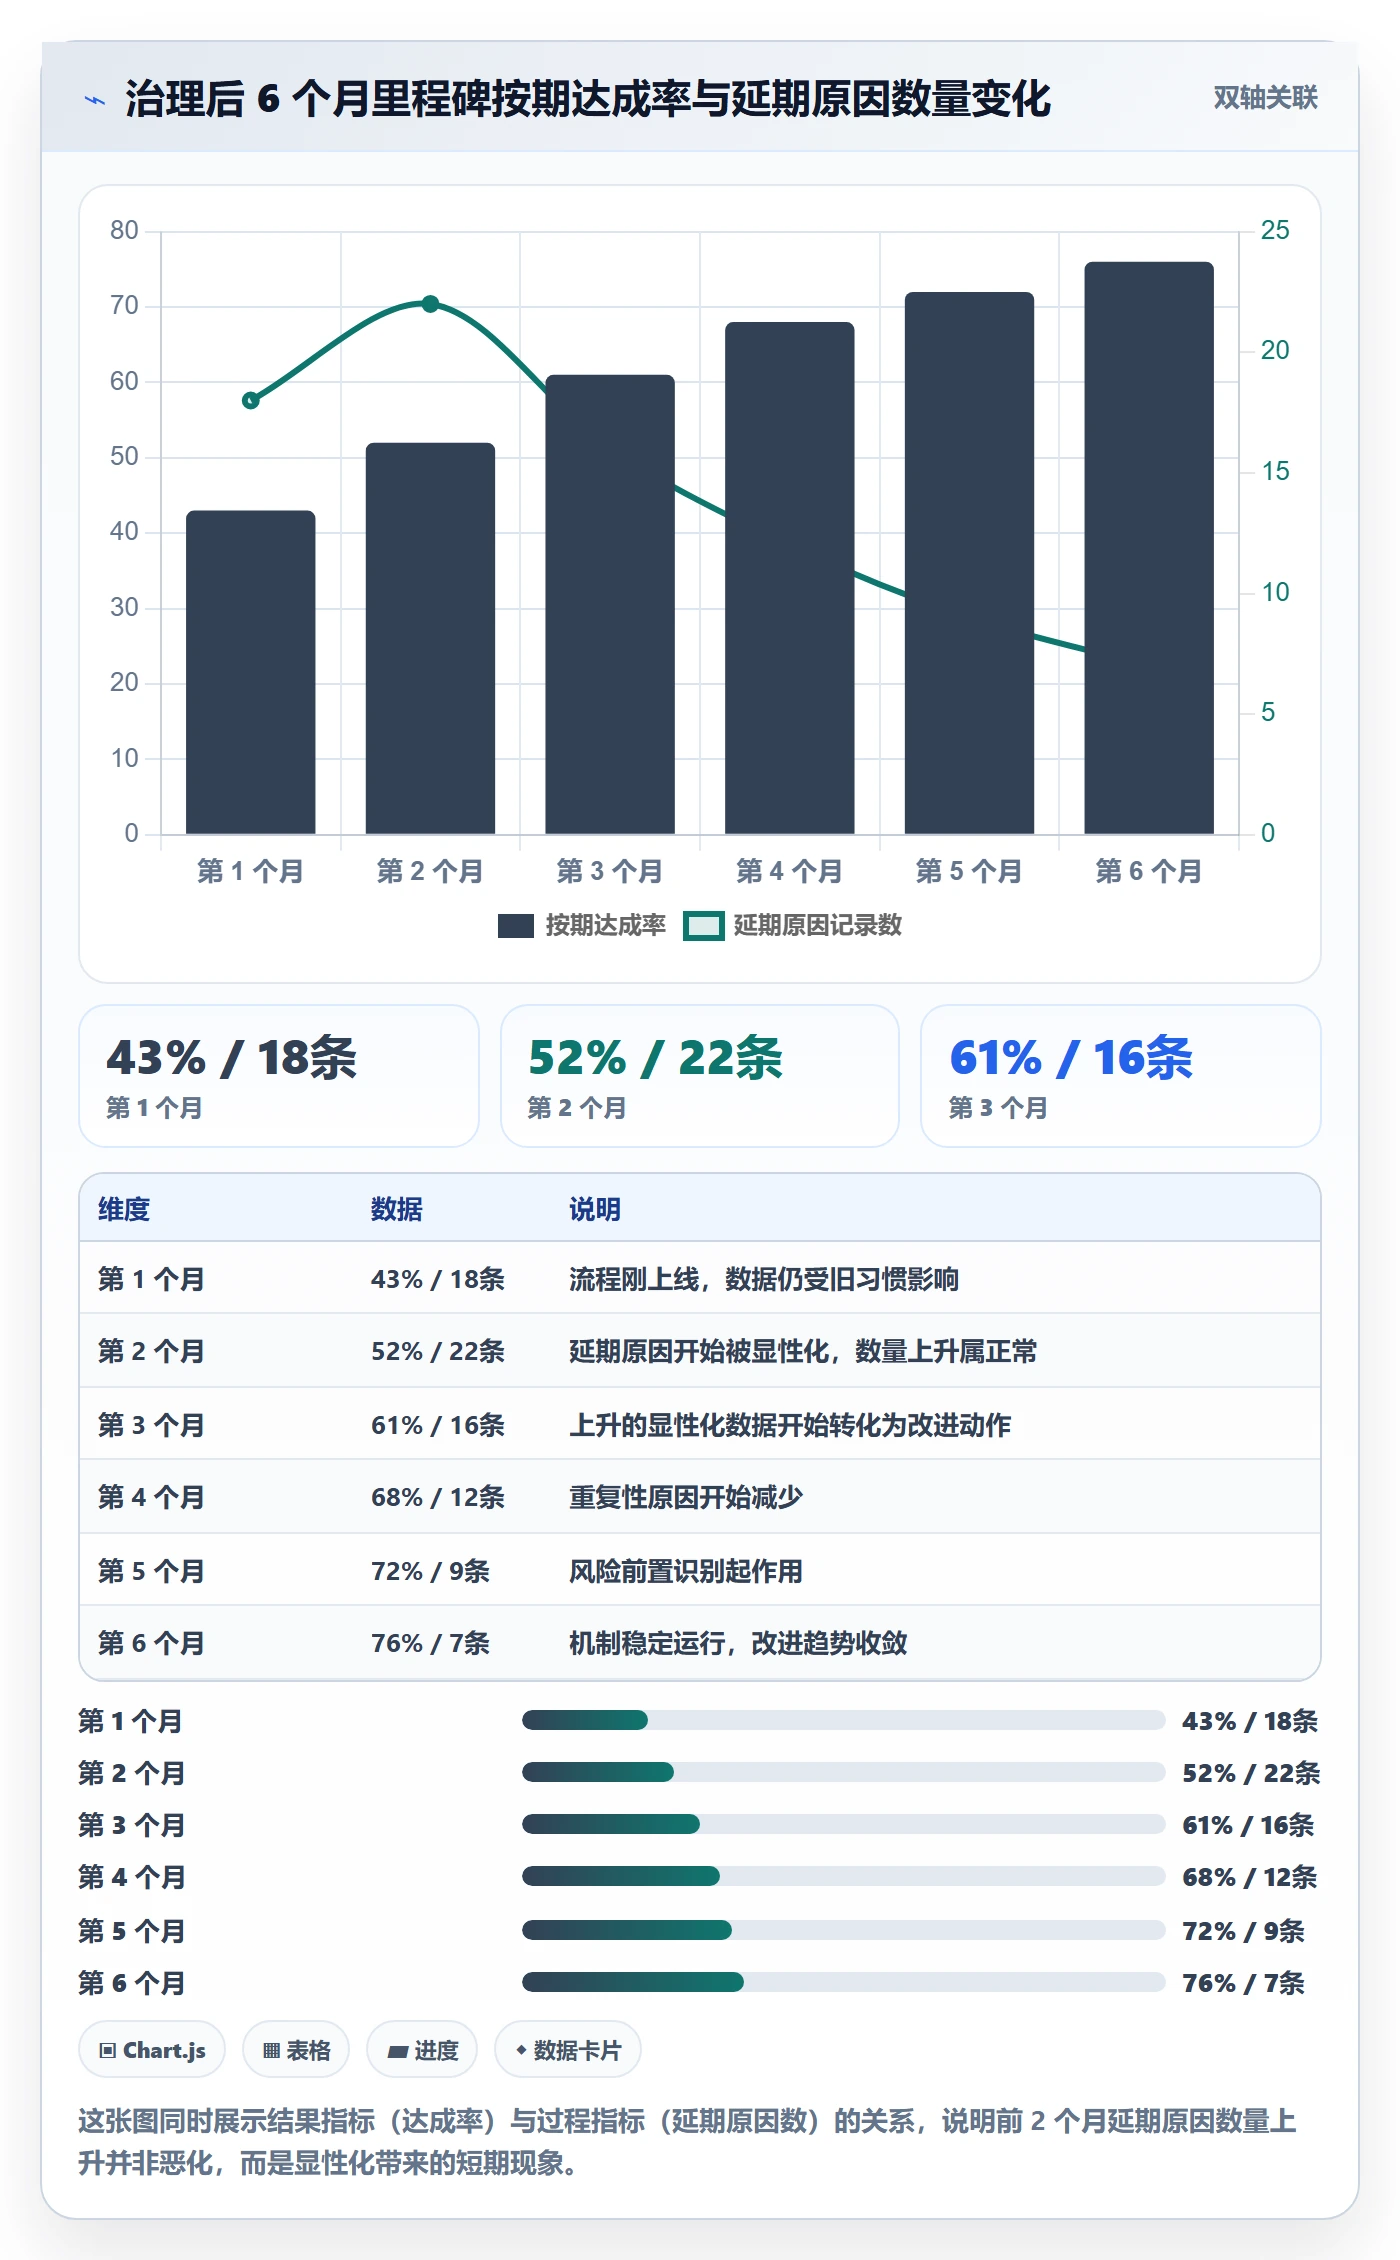This screenshot has height=2260, width=1400.
Task: Click the lightning icon beside the title
Action: coord(94,100)
